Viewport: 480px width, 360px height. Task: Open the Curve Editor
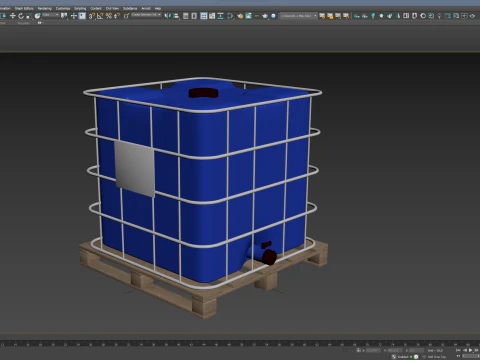[212, 16]
